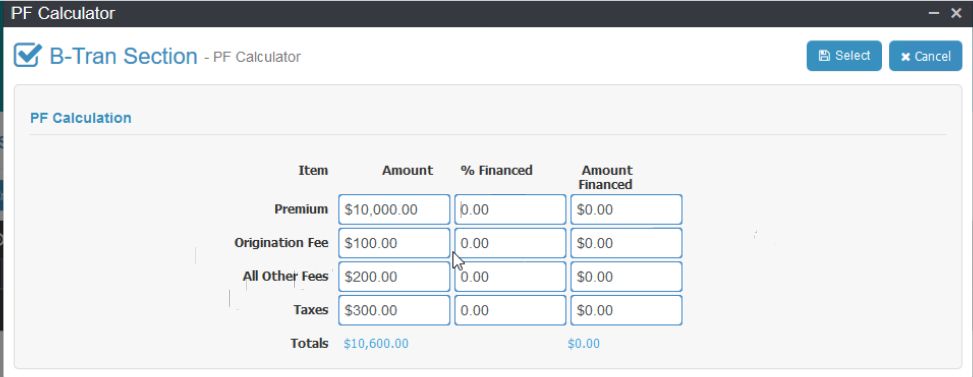This screenshot has width=973, height=377.
Task: Minimize the PF Calculator window
Action: (x=934, y=14)
